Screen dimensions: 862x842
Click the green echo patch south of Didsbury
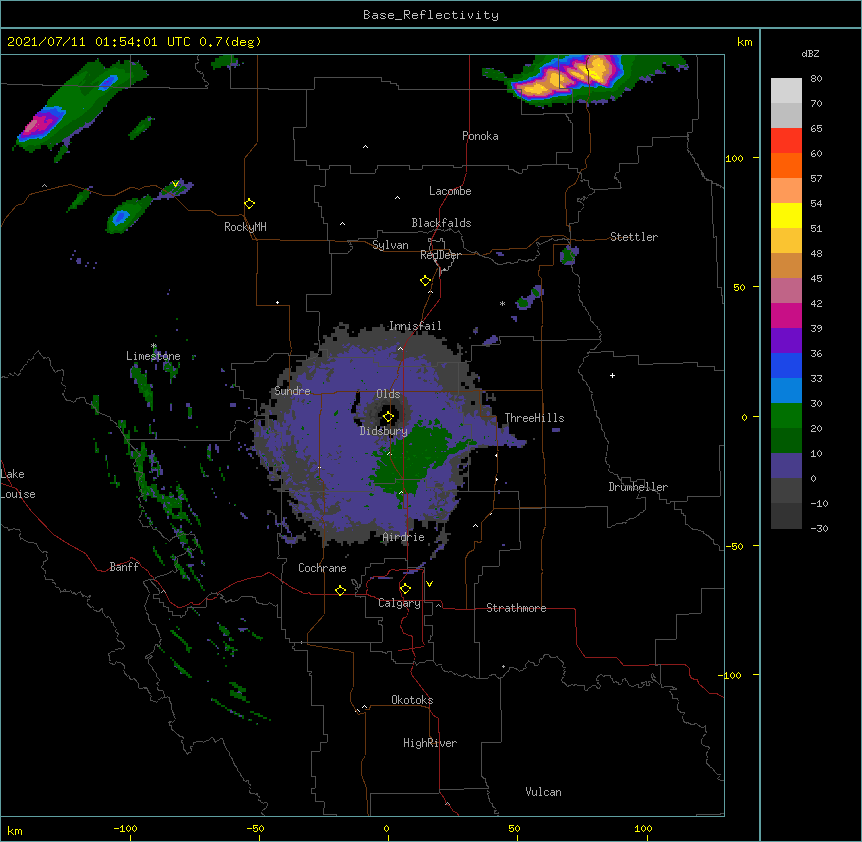click(415, 456)
